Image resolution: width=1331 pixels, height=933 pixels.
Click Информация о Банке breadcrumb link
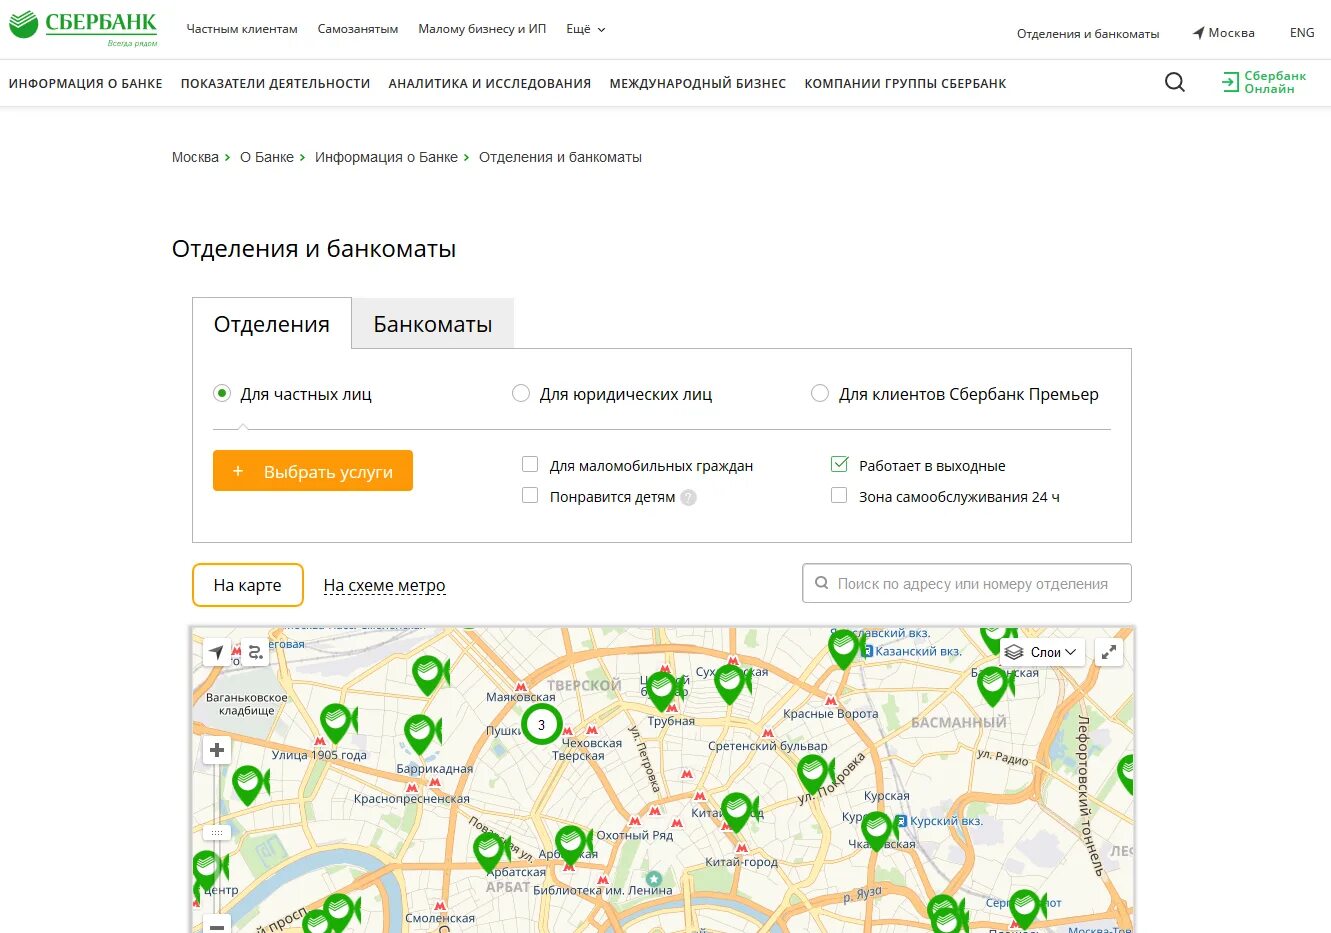(x=386, y=157)
